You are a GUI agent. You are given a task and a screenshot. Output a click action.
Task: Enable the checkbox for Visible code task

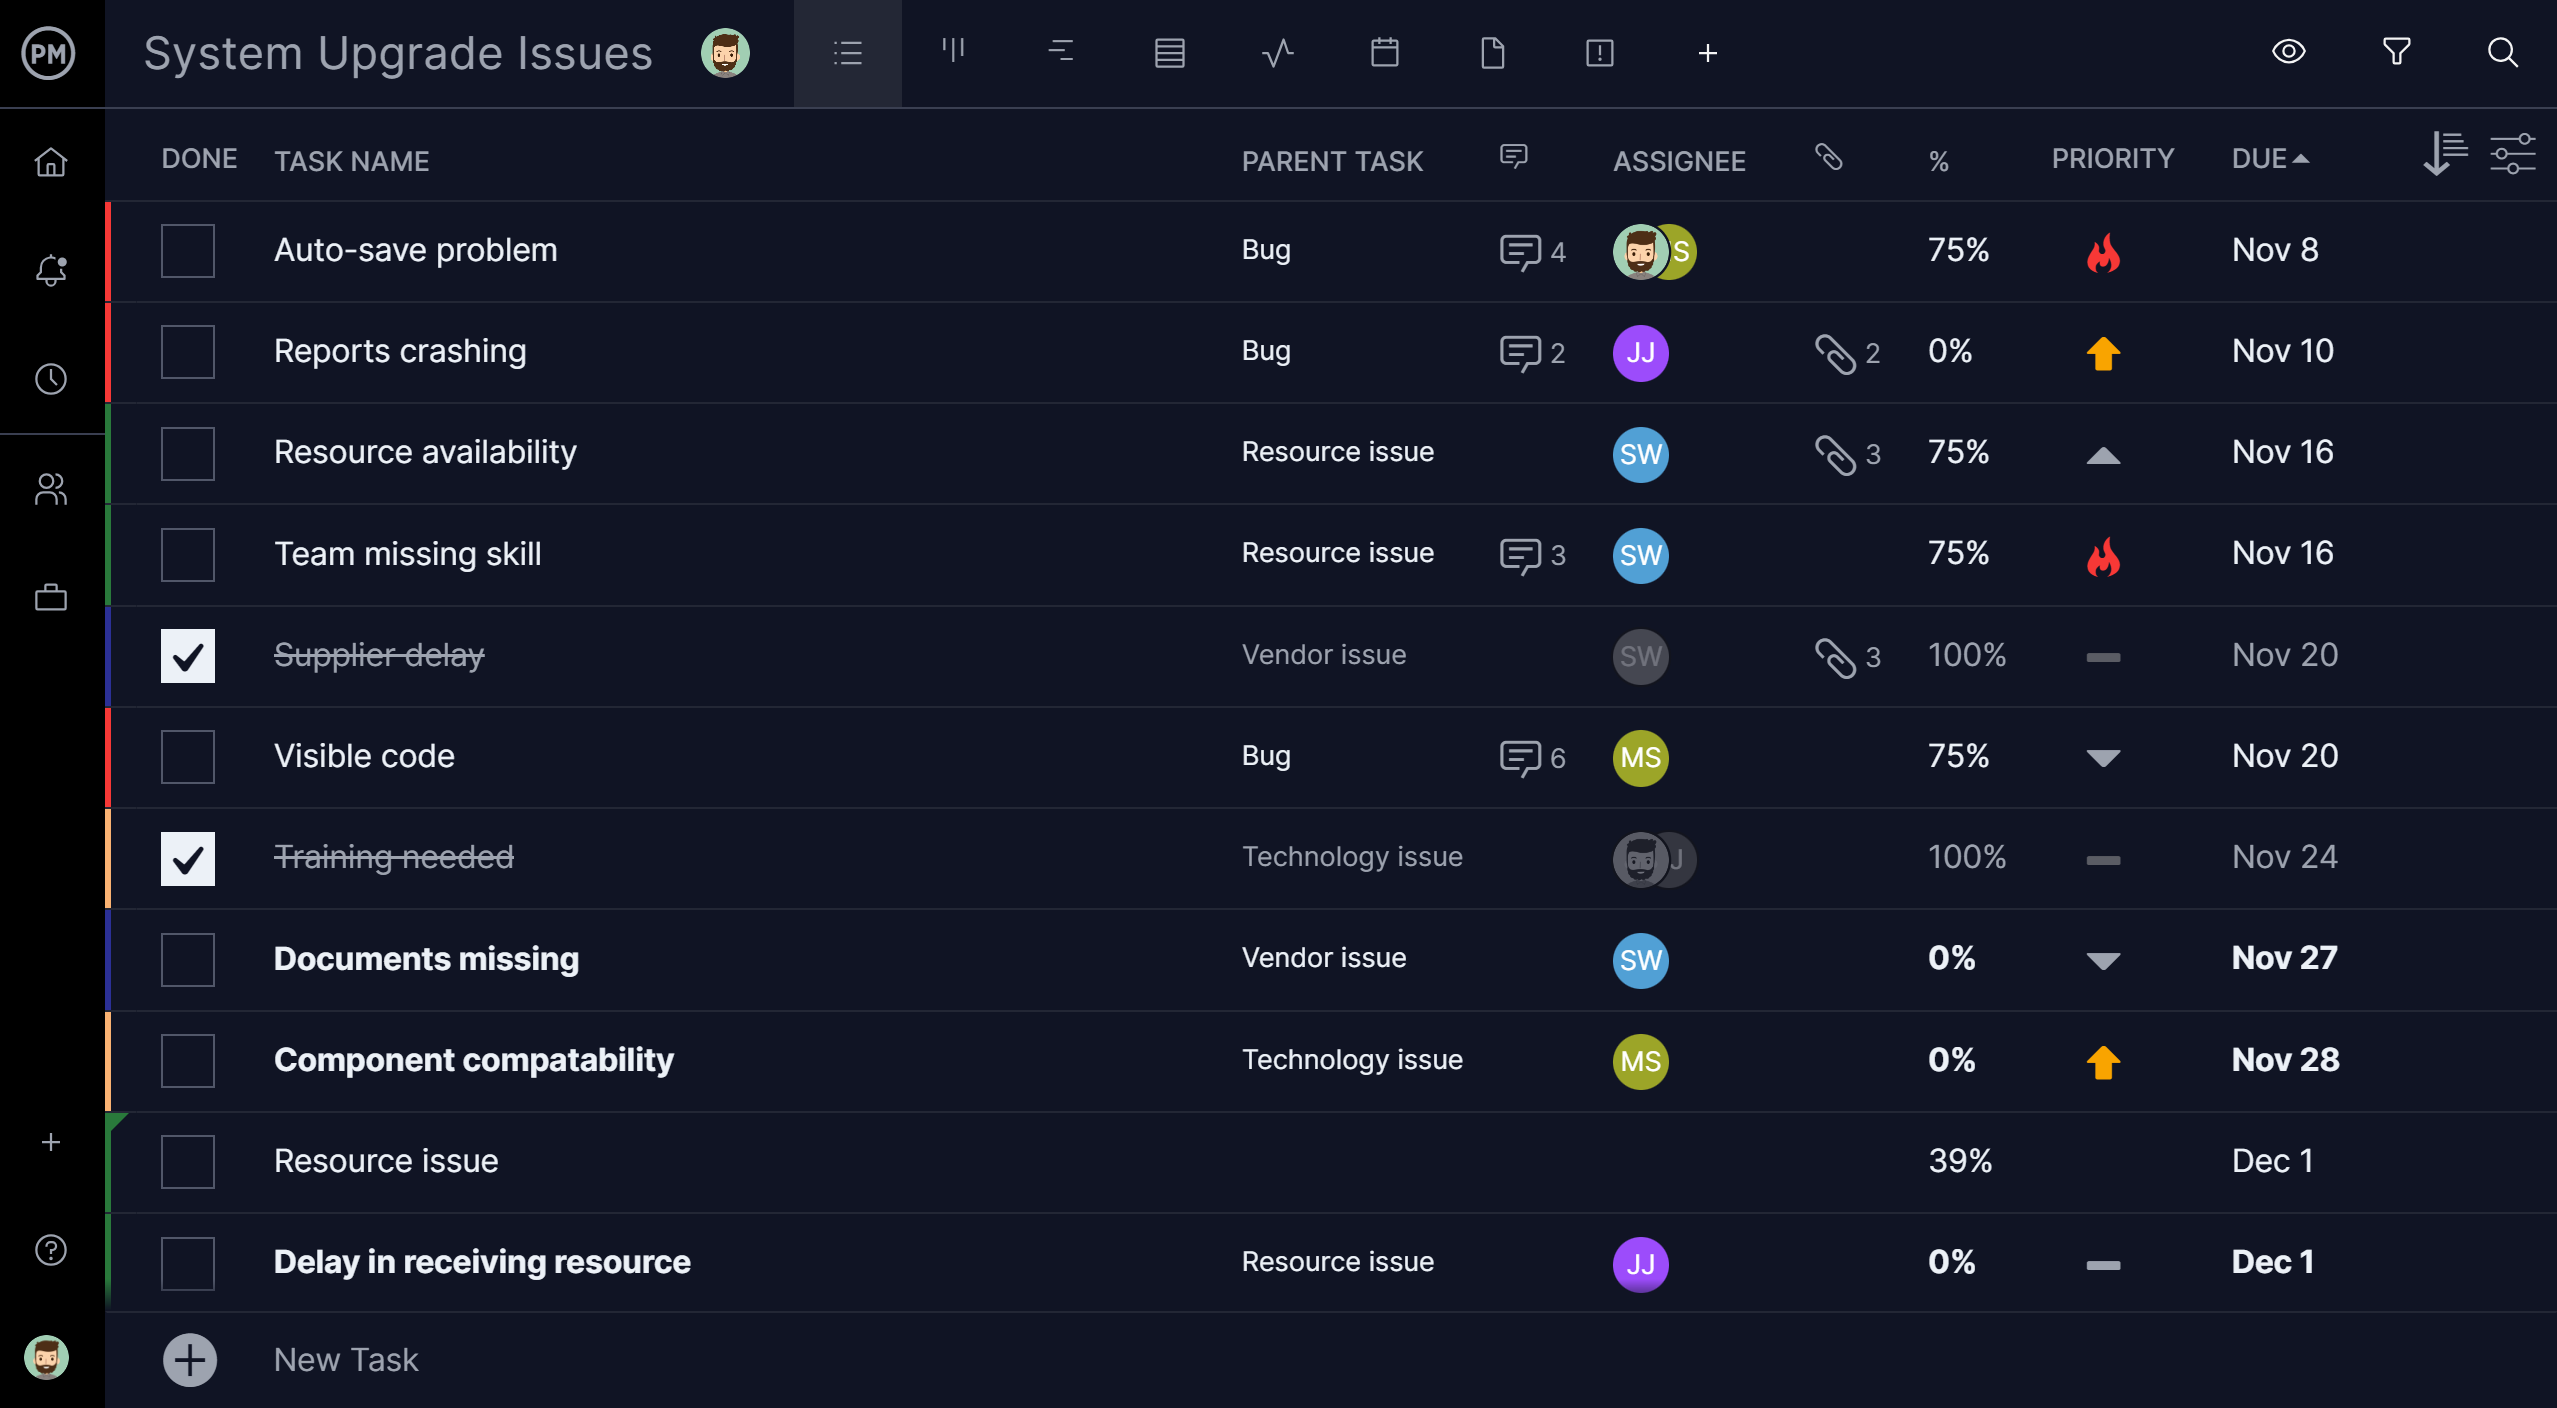(x=189, y=754)
